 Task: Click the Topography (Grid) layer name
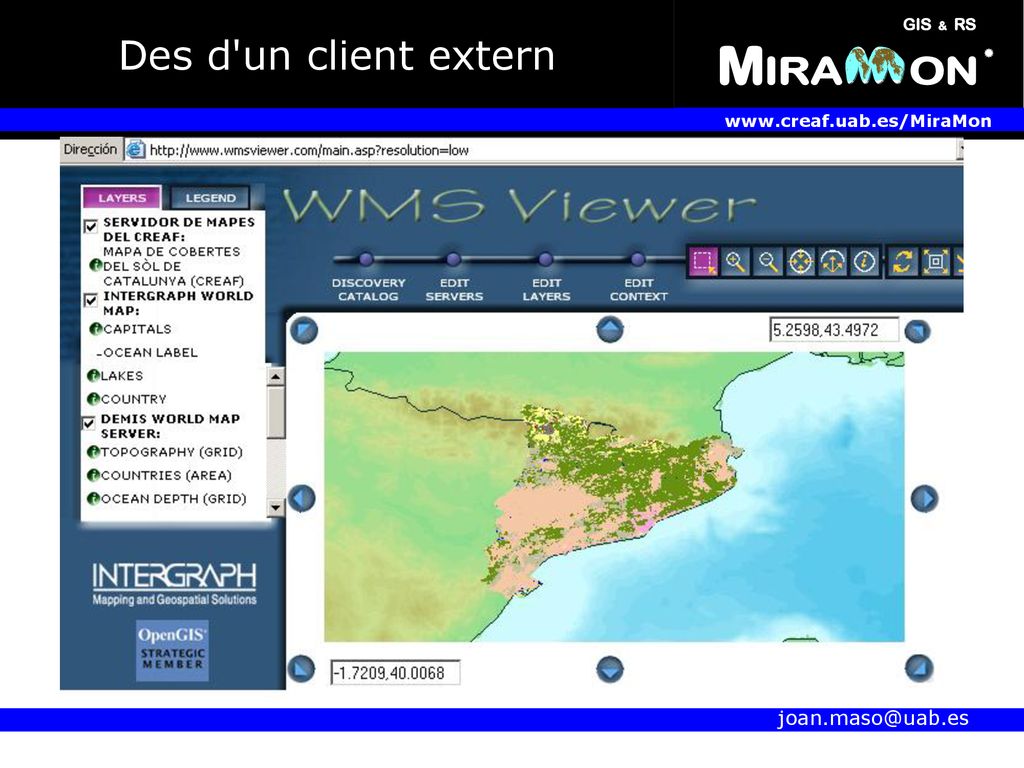[172, 452]
